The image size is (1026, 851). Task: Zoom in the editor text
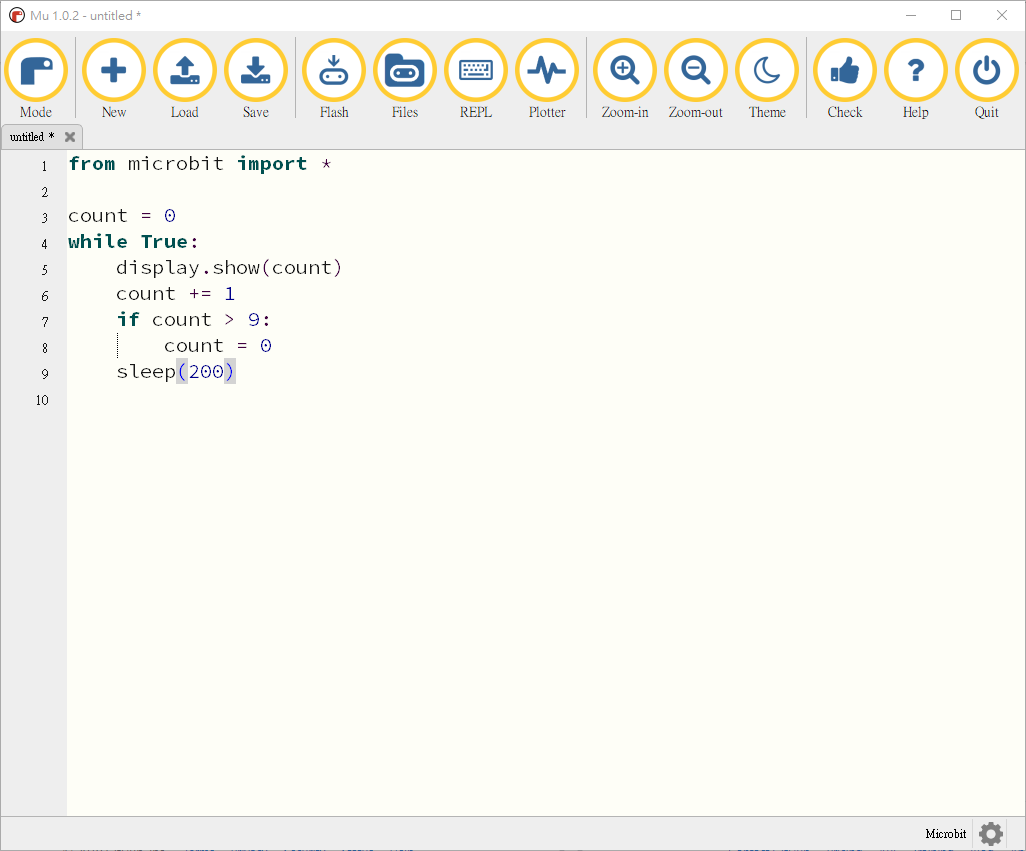pos(625,71)
